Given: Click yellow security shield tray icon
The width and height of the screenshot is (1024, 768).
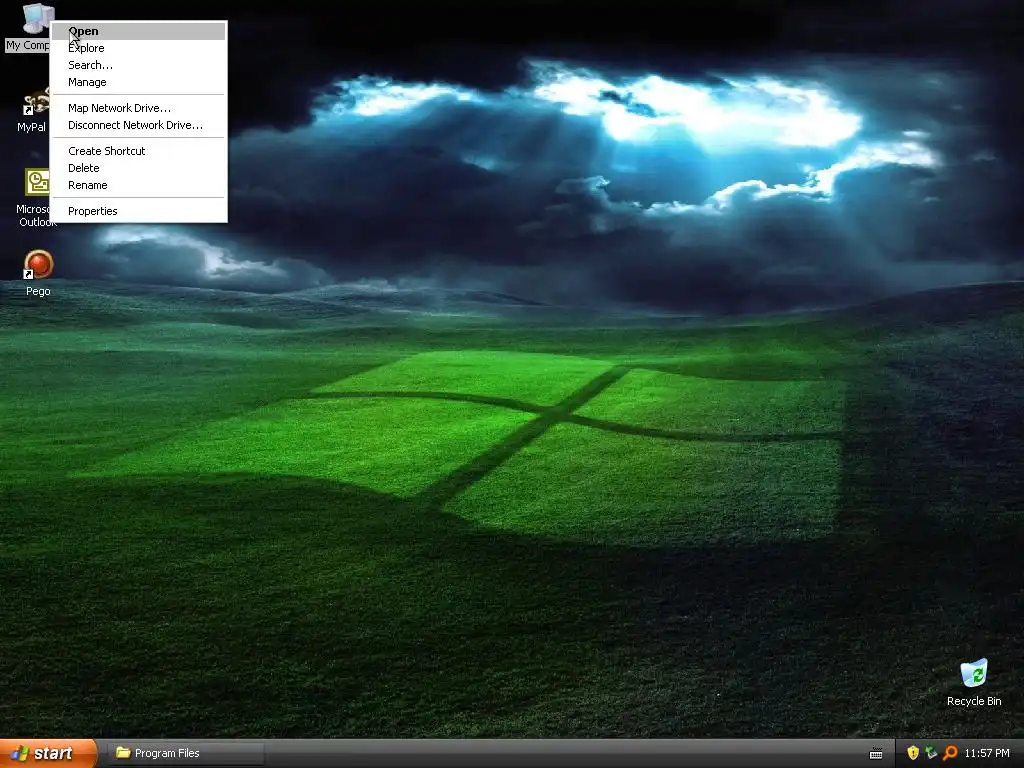Looking at the screenshot, I should pyautogui.click(x=913, y=753).
